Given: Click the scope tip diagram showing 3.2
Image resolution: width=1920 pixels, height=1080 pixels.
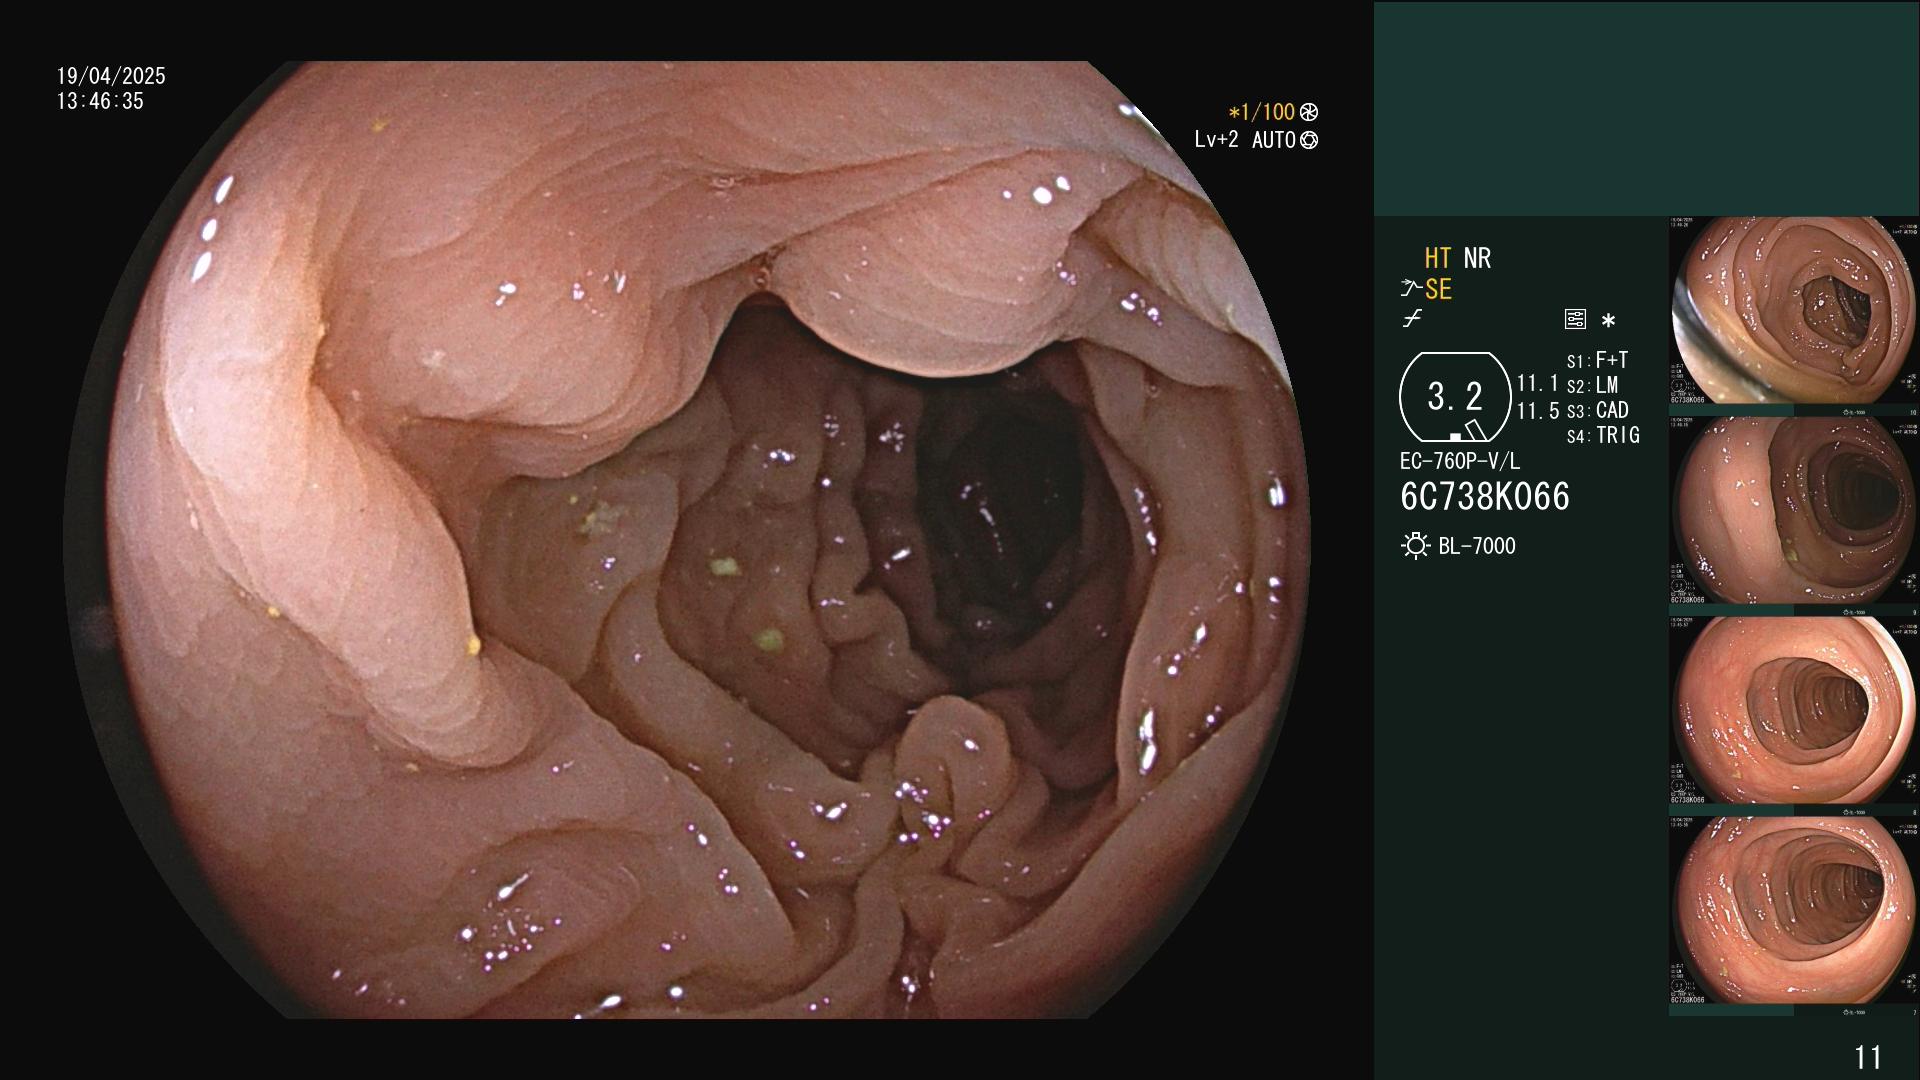Looking at the screenshot, I should click(x=1455, y=397).
